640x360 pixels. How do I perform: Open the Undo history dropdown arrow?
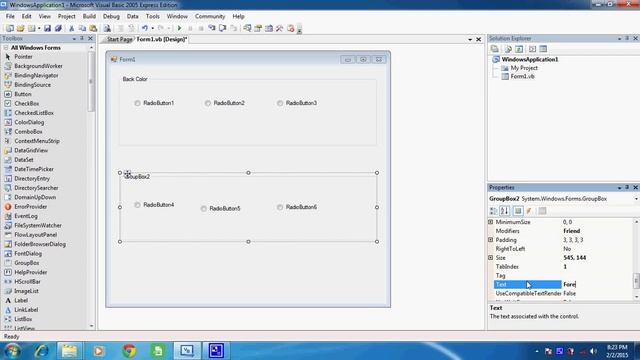[x=153, y=28]
